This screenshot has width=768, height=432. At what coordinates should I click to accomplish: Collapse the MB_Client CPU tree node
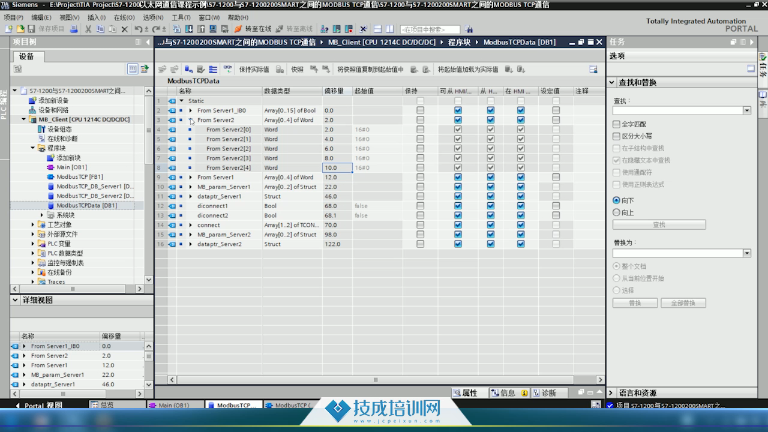[x=24, y=120]
